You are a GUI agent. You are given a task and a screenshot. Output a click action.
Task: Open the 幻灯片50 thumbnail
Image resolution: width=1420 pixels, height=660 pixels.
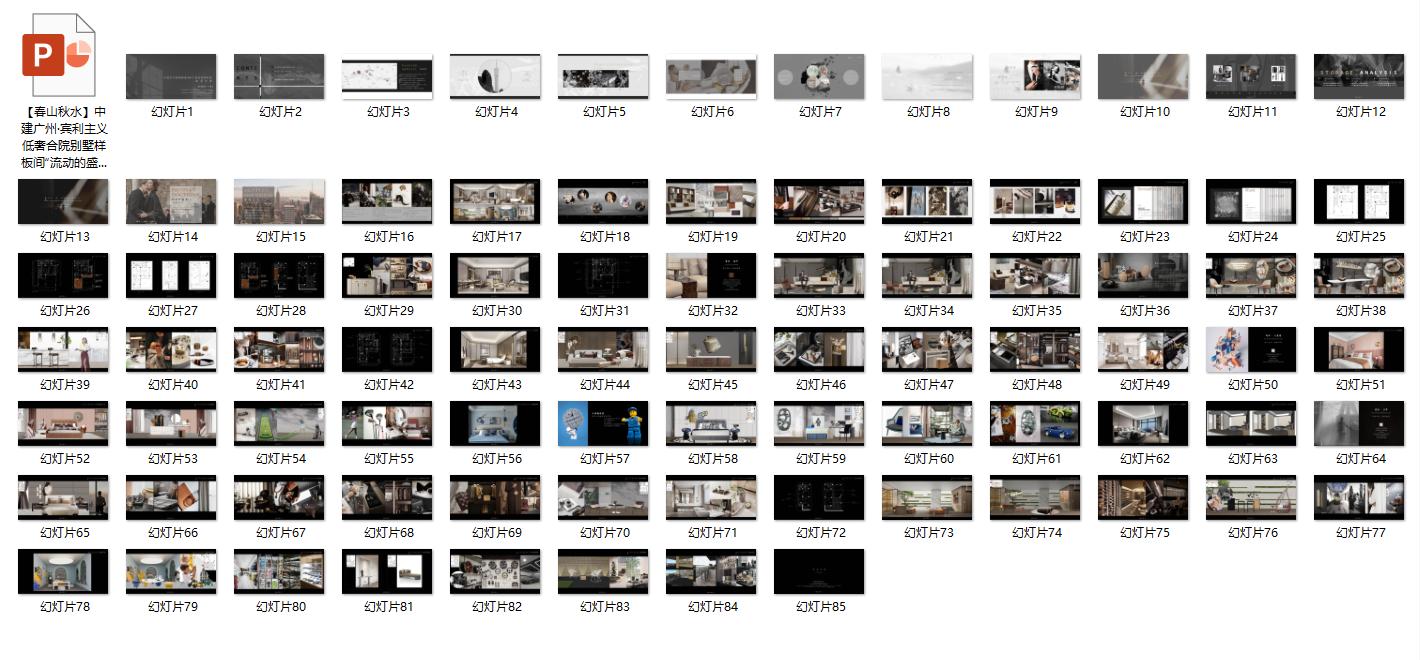tap(1251, 350)
